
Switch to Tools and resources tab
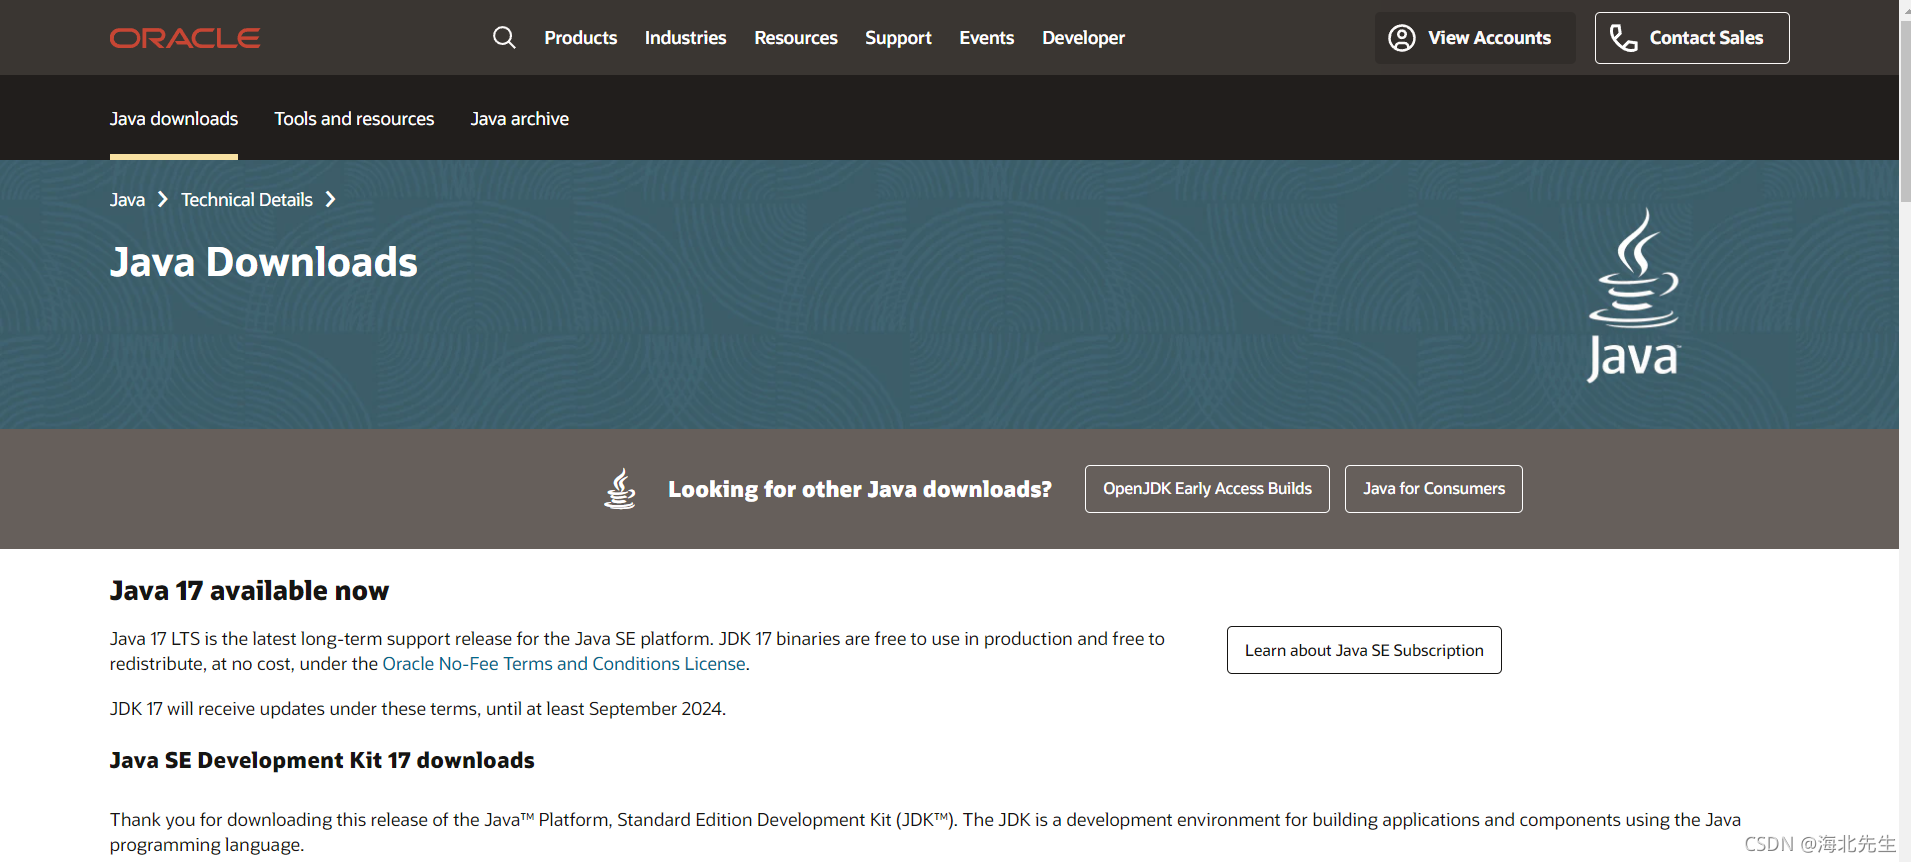point(354,119)
